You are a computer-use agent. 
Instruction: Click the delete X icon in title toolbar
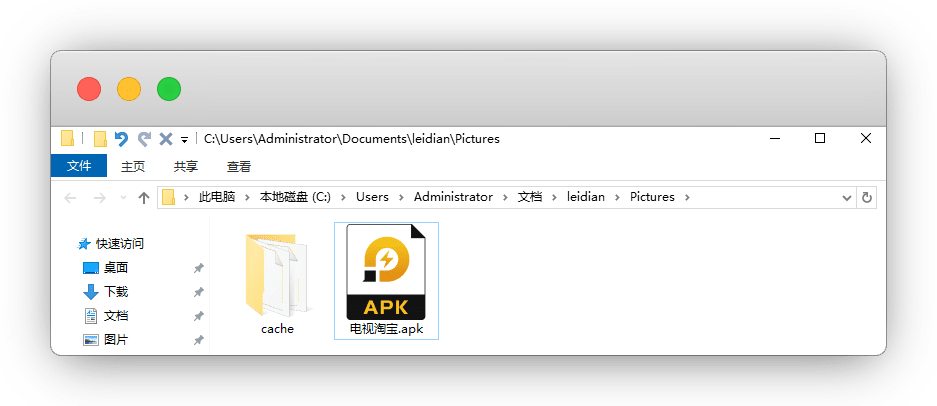click(166, 139)
